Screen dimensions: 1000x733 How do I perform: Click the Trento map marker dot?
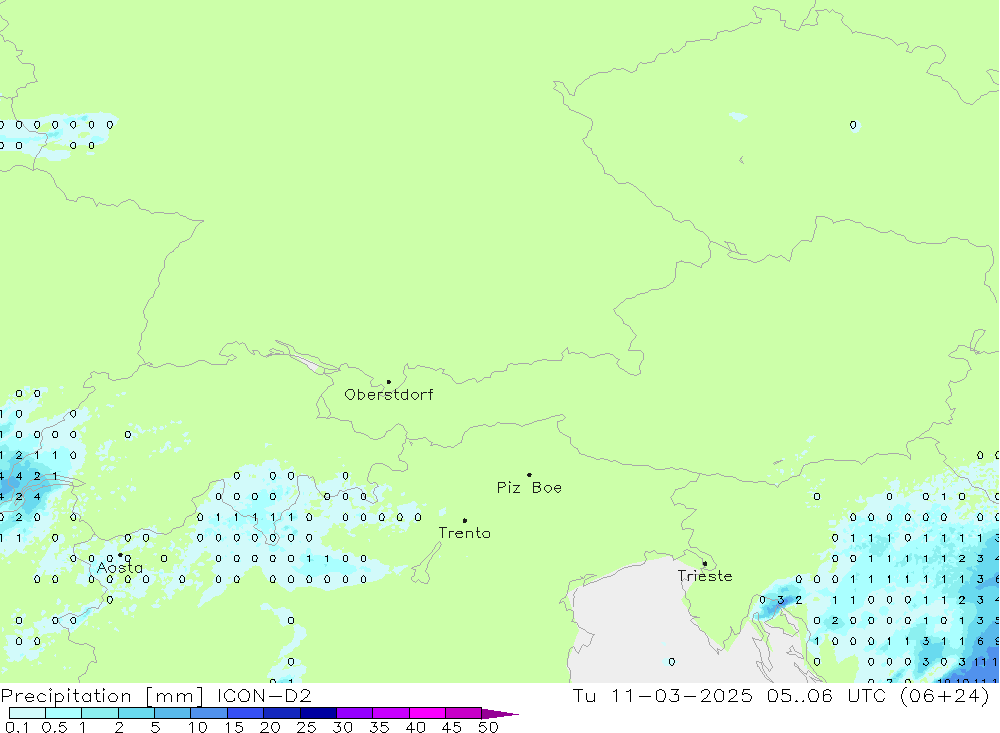pyautogui.click(x=465, y=521)
